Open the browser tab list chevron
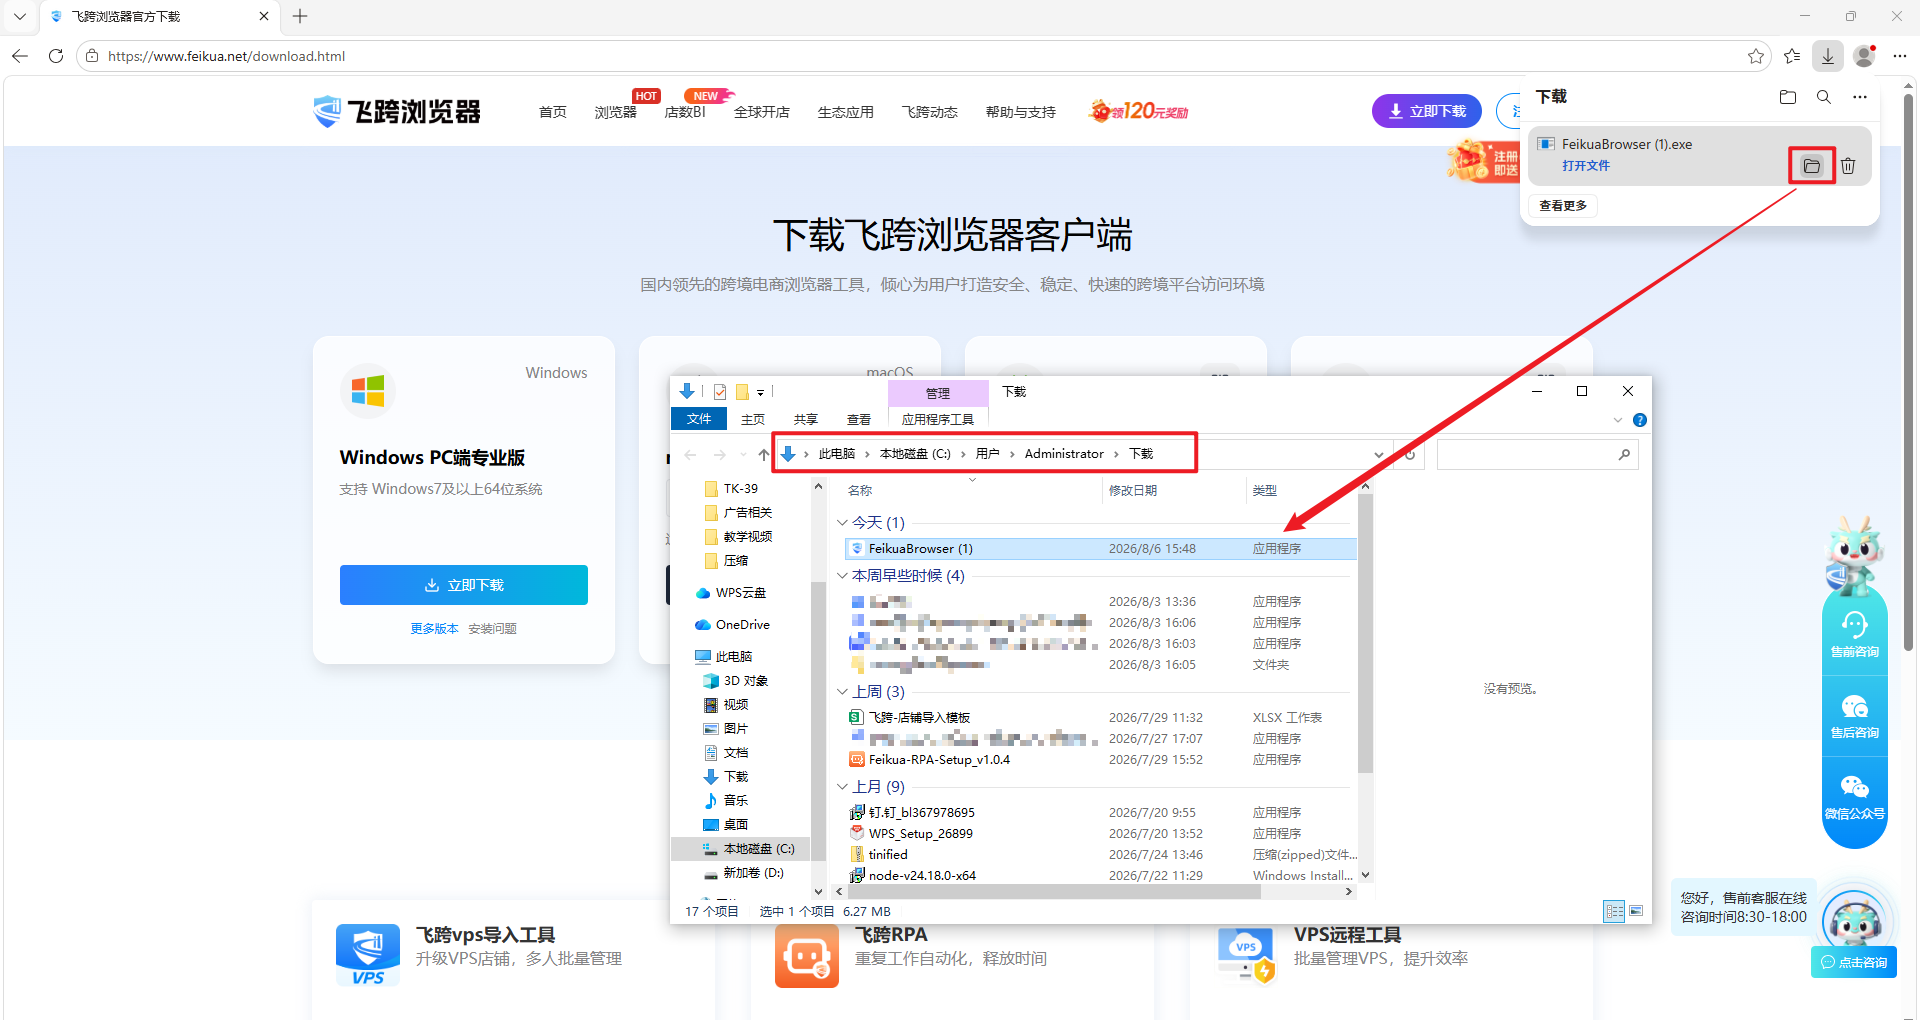The width and height of the screenshot is (1920, 1020). click(20, 16)
